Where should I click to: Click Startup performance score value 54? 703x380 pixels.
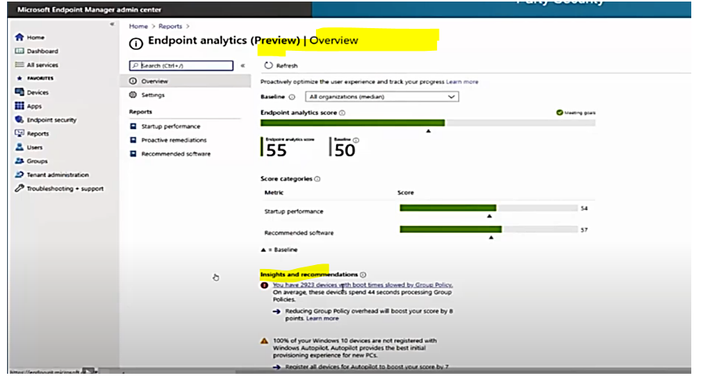tap(584, 208)
